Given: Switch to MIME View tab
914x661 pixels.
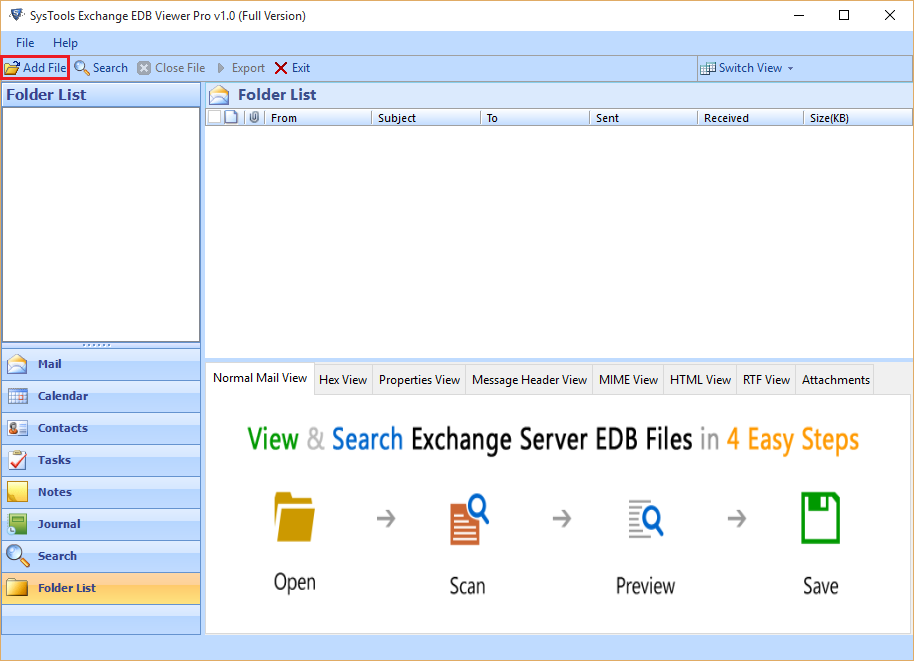Looking at the screenshot, I should (628, 380).
